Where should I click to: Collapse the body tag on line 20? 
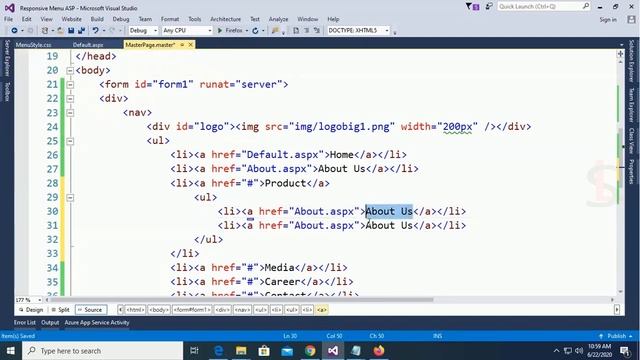pos(70,71)
